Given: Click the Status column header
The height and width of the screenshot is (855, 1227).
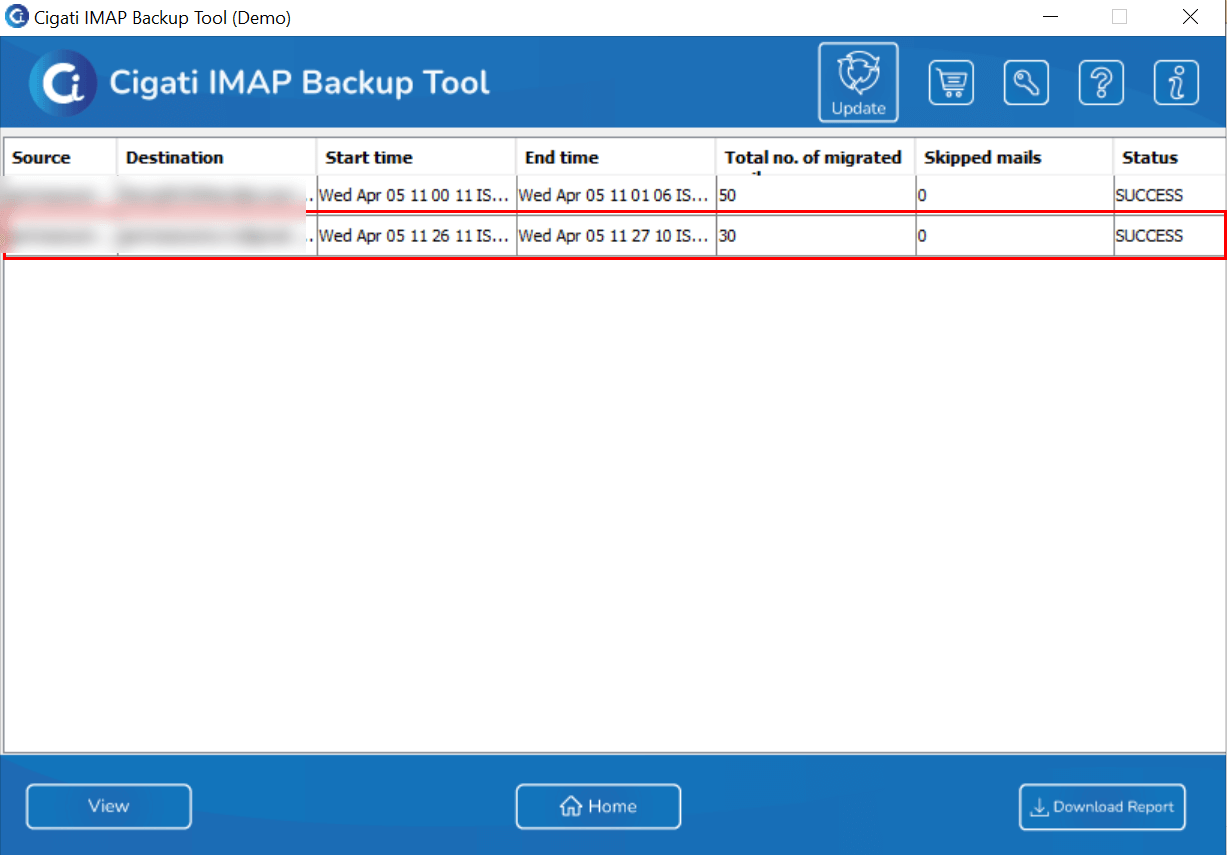Looking at the screenshot, I should click(x=1169, y=157).
